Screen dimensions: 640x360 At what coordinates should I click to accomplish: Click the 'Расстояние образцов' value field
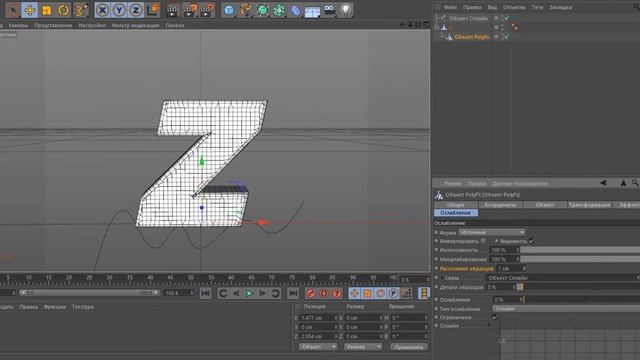(x=509, y=269)
